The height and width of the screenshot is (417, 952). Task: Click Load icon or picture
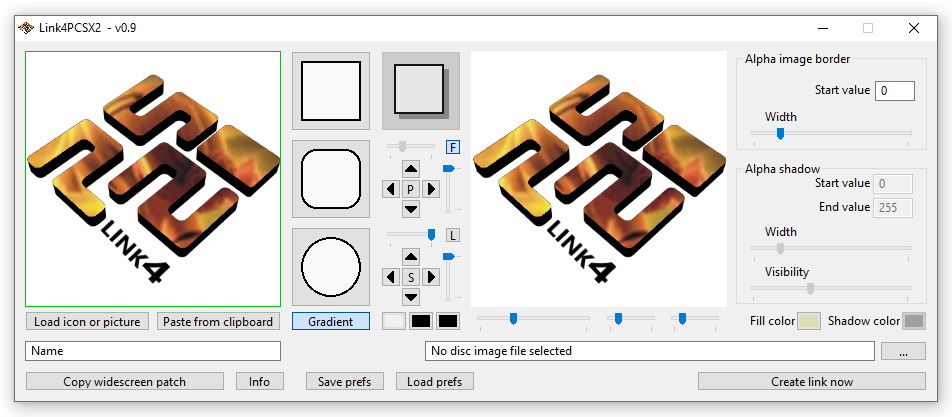pos(87,322)
